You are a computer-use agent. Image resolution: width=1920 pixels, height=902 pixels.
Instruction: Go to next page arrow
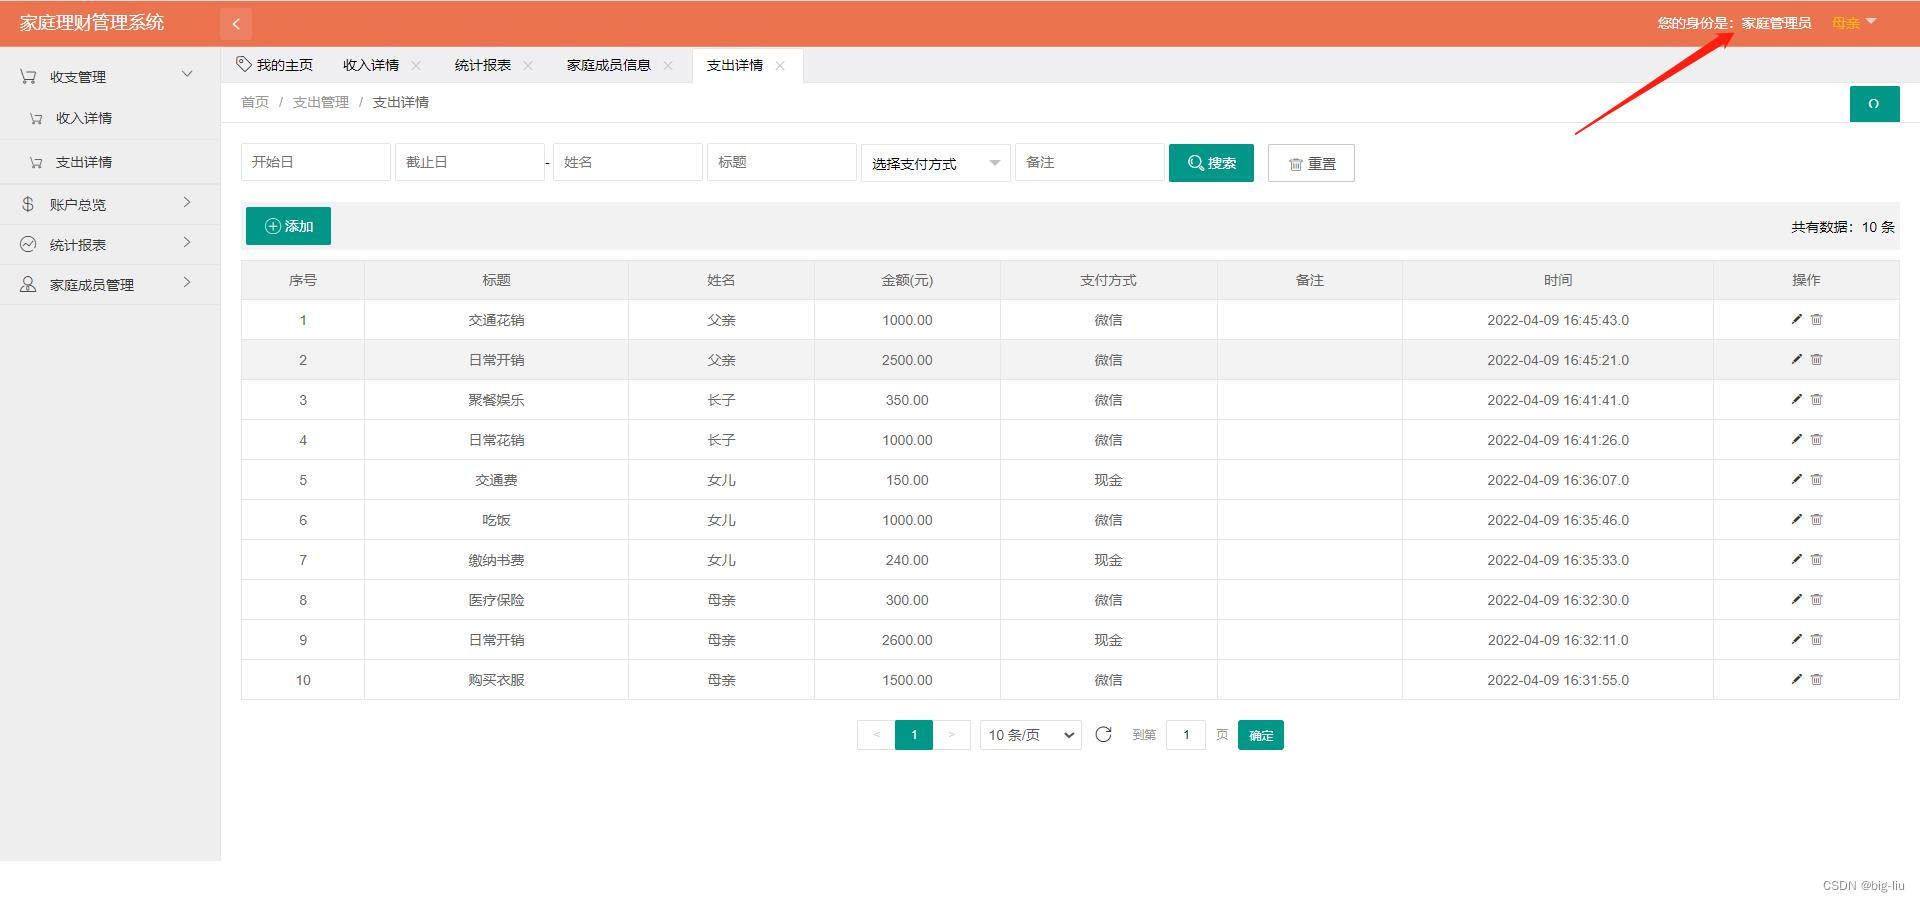click(x=952, y=735)
